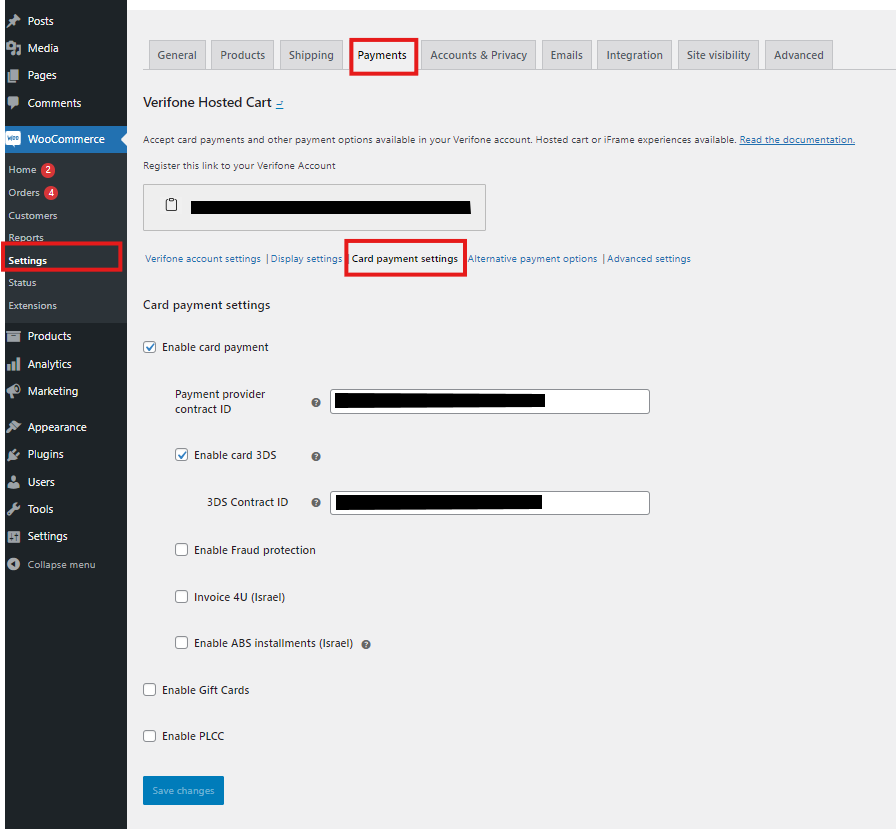Check Invoice 4U (Israel)
Screen dimensions: 896x829
tap(182, 596)
